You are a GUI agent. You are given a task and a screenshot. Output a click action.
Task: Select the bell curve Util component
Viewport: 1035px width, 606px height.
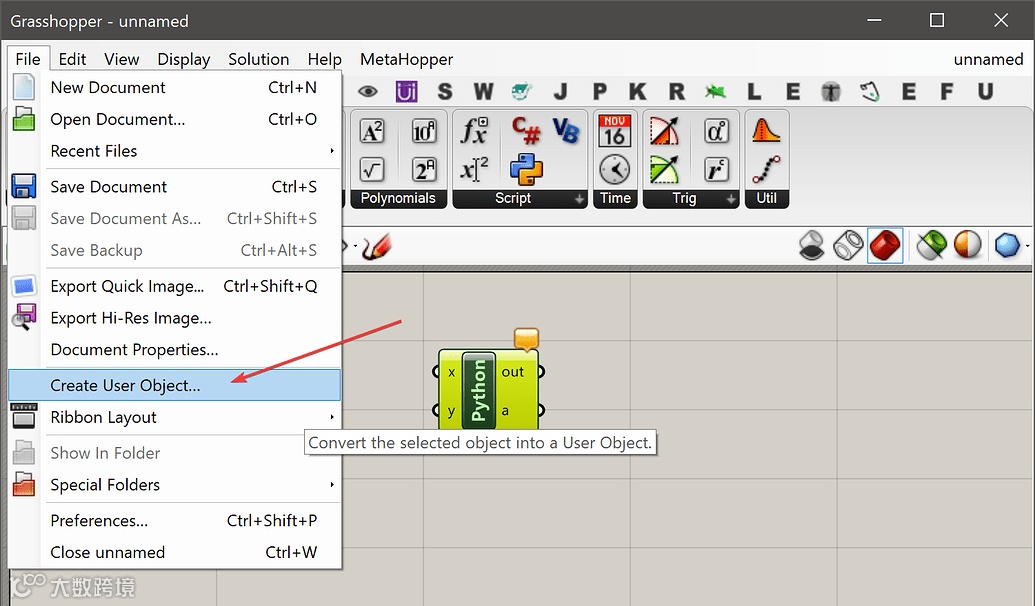point(766,131)
